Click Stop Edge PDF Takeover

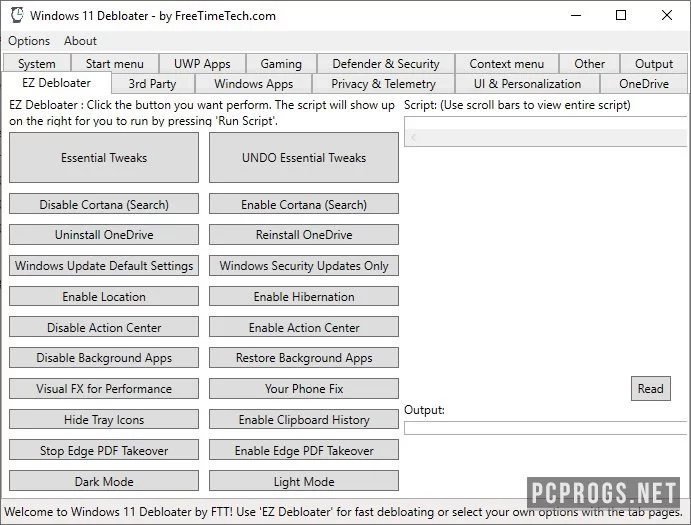pos(104,450)
